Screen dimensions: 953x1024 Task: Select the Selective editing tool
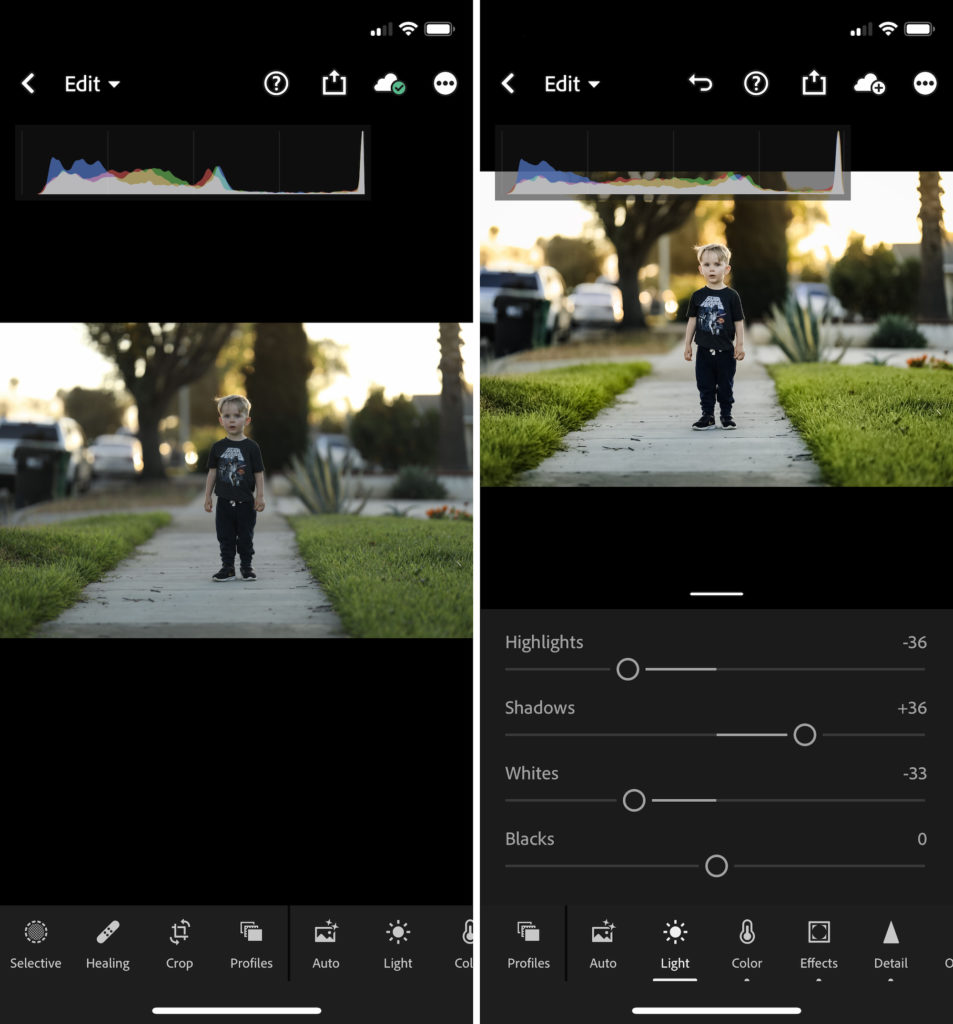pyautogui.click(x=36, y=944)
